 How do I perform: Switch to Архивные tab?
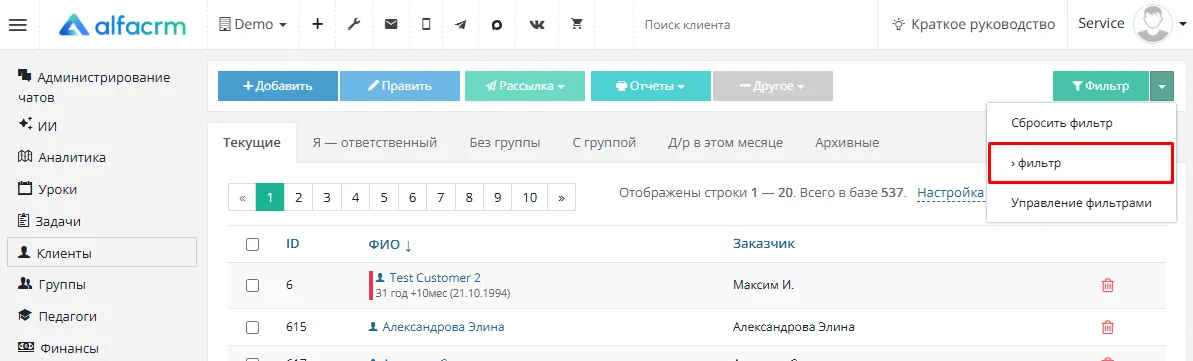tap(847, 142)
